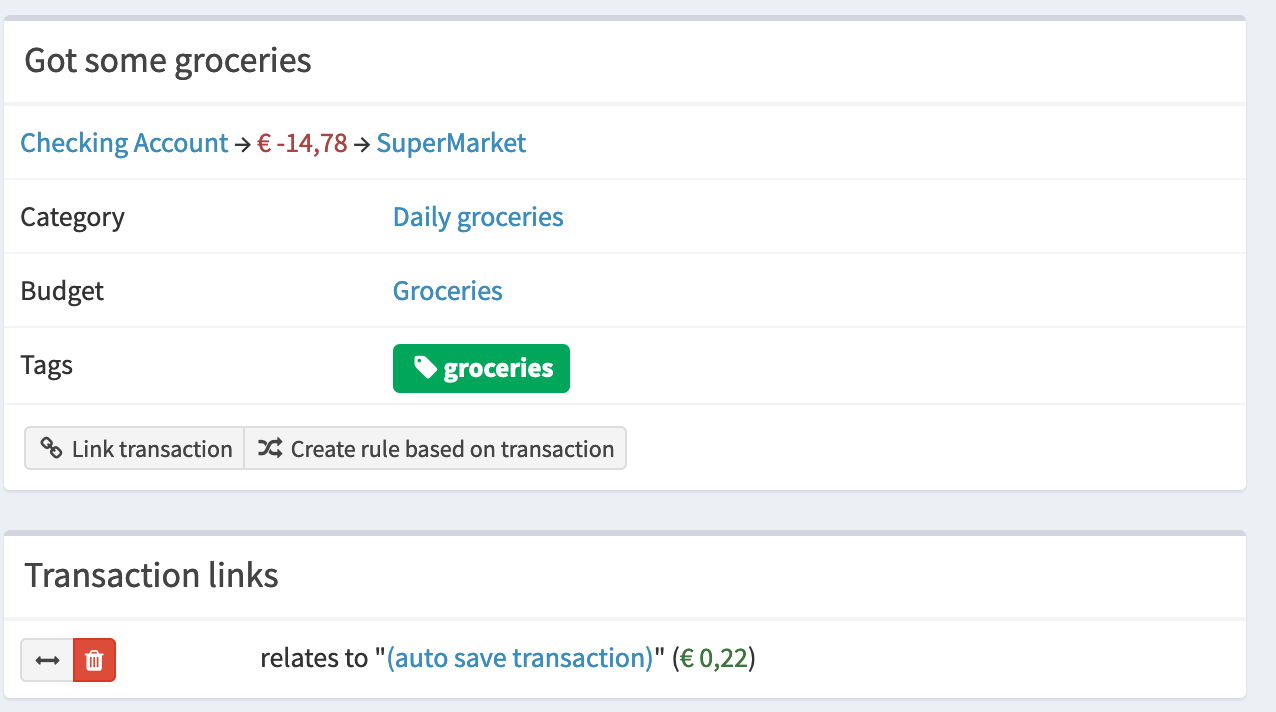Screen dimensions: 1276x712
Task: Select the green groceries tag label
Action: pos(497,369)
